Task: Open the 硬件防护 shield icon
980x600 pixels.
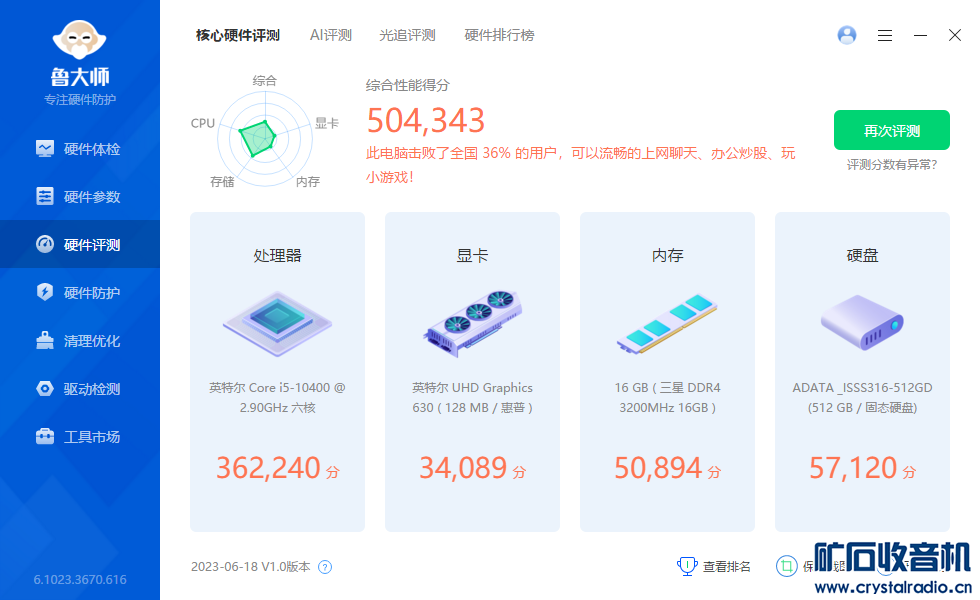Action: (x=45, y=292)
